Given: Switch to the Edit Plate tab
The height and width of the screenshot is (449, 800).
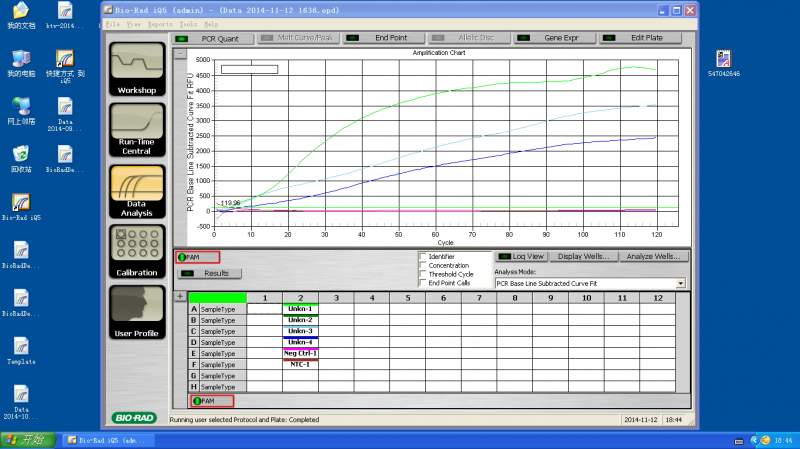Looking at the screenshot, I should point(640,38).
